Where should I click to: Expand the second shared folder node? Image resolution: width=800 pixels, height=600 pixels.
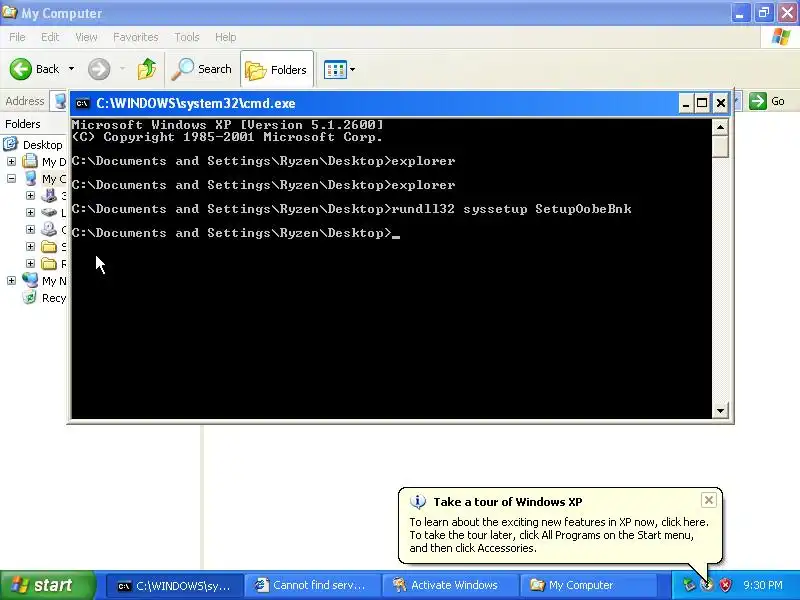coord(30,263)
